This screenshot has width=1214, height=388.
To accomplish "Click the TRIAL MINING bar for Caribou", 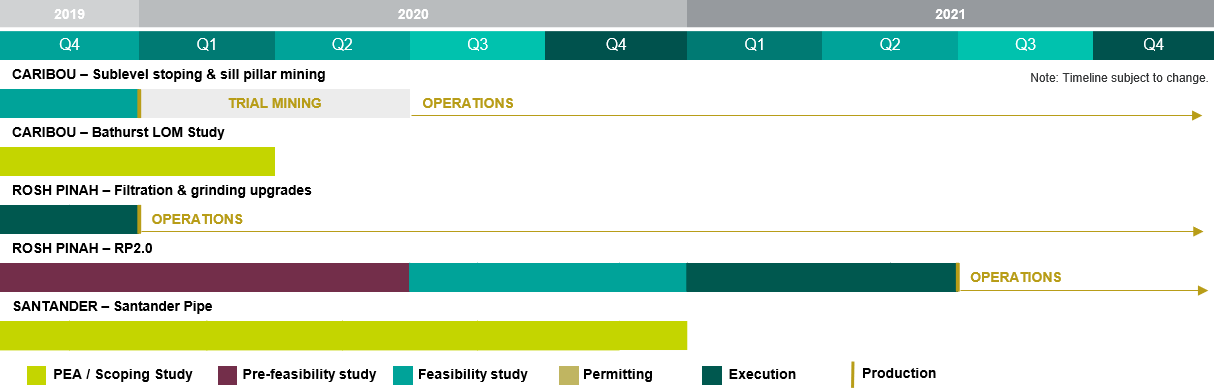I will 275,103.
